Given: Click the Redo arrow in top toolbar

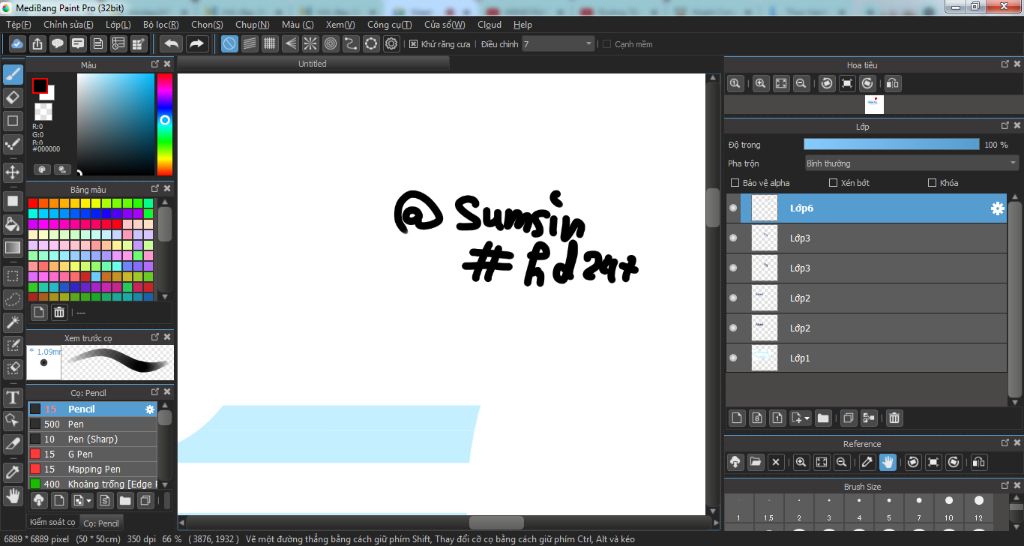Looking at the screenshot, I should (x=196, y=44).
